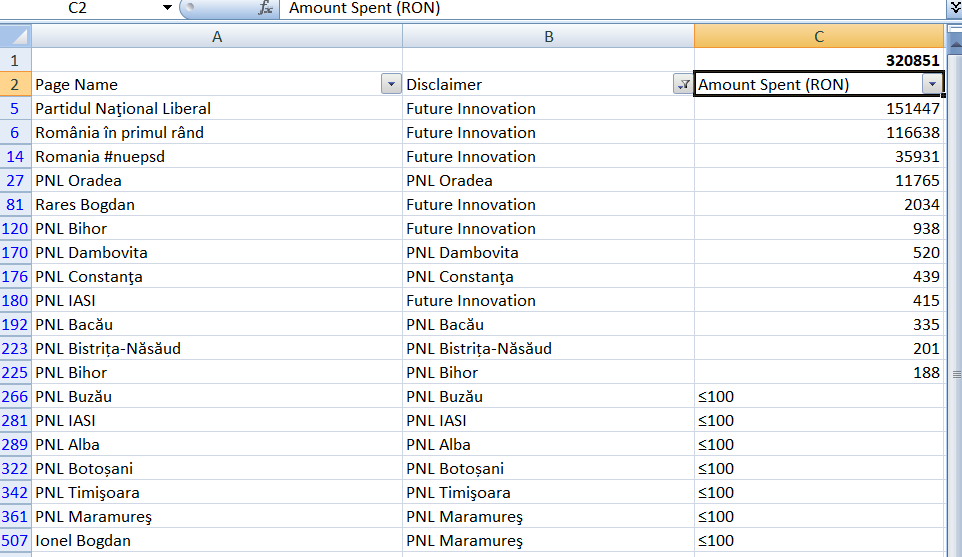
Task: Expand the formula bar with the double-chevron icon
Action: pos(955,7)
